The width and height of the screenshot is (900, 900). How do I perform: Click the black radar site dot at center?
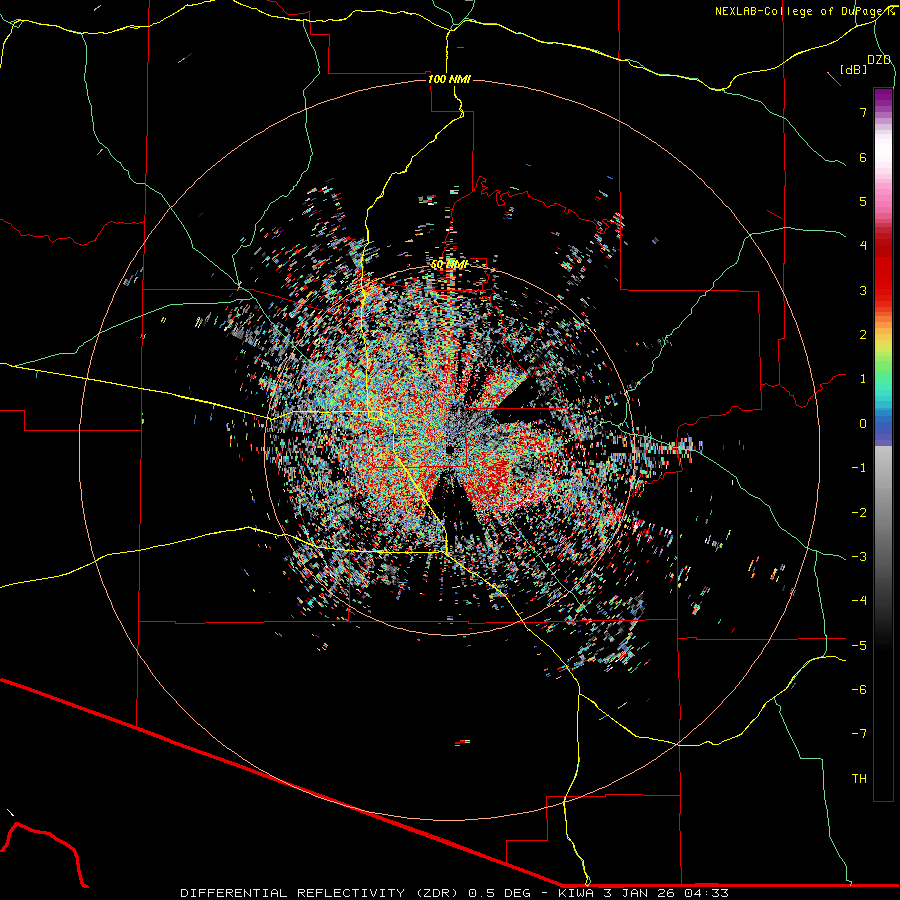451,448
